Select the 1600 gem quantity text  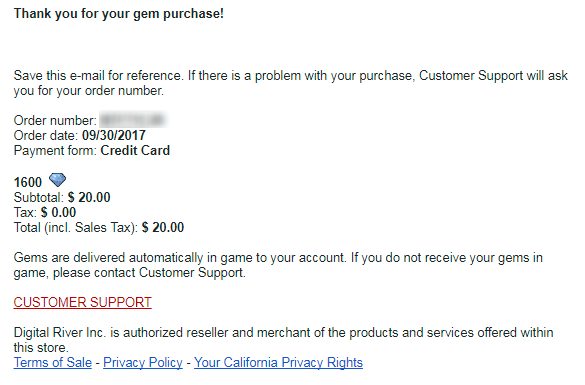tap(28, 182)
